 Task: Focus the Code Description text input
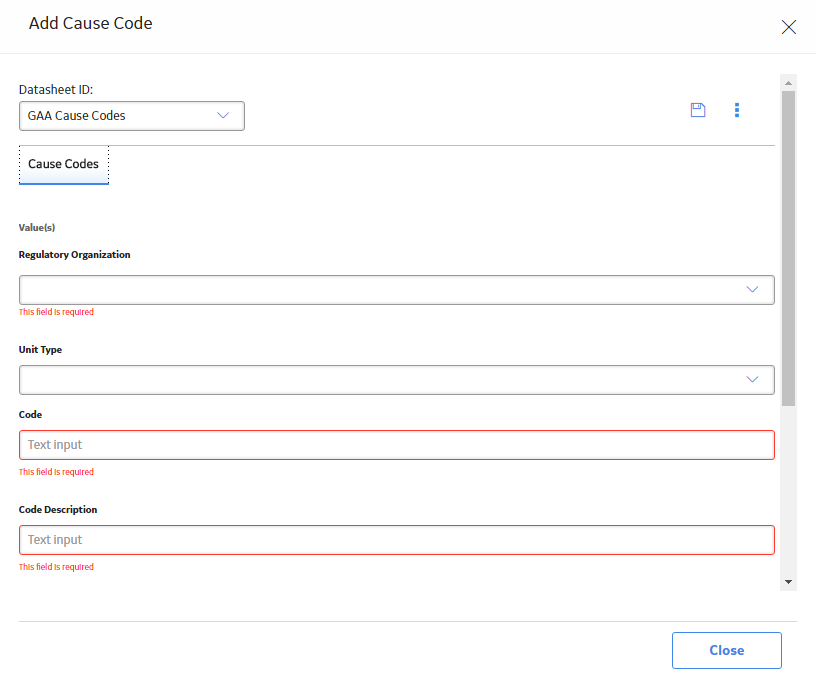tap(397, 540)
